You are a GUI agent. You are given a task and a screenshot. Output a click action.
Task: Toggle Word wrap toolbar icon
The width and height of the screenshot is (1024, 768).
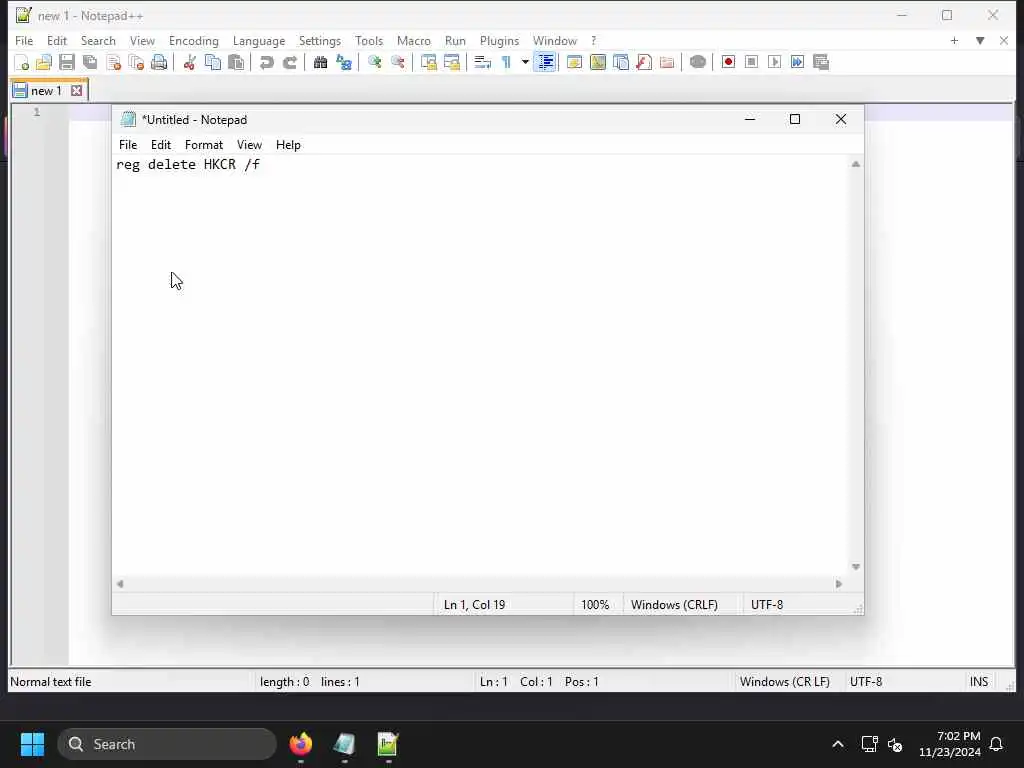coord(483,63)
